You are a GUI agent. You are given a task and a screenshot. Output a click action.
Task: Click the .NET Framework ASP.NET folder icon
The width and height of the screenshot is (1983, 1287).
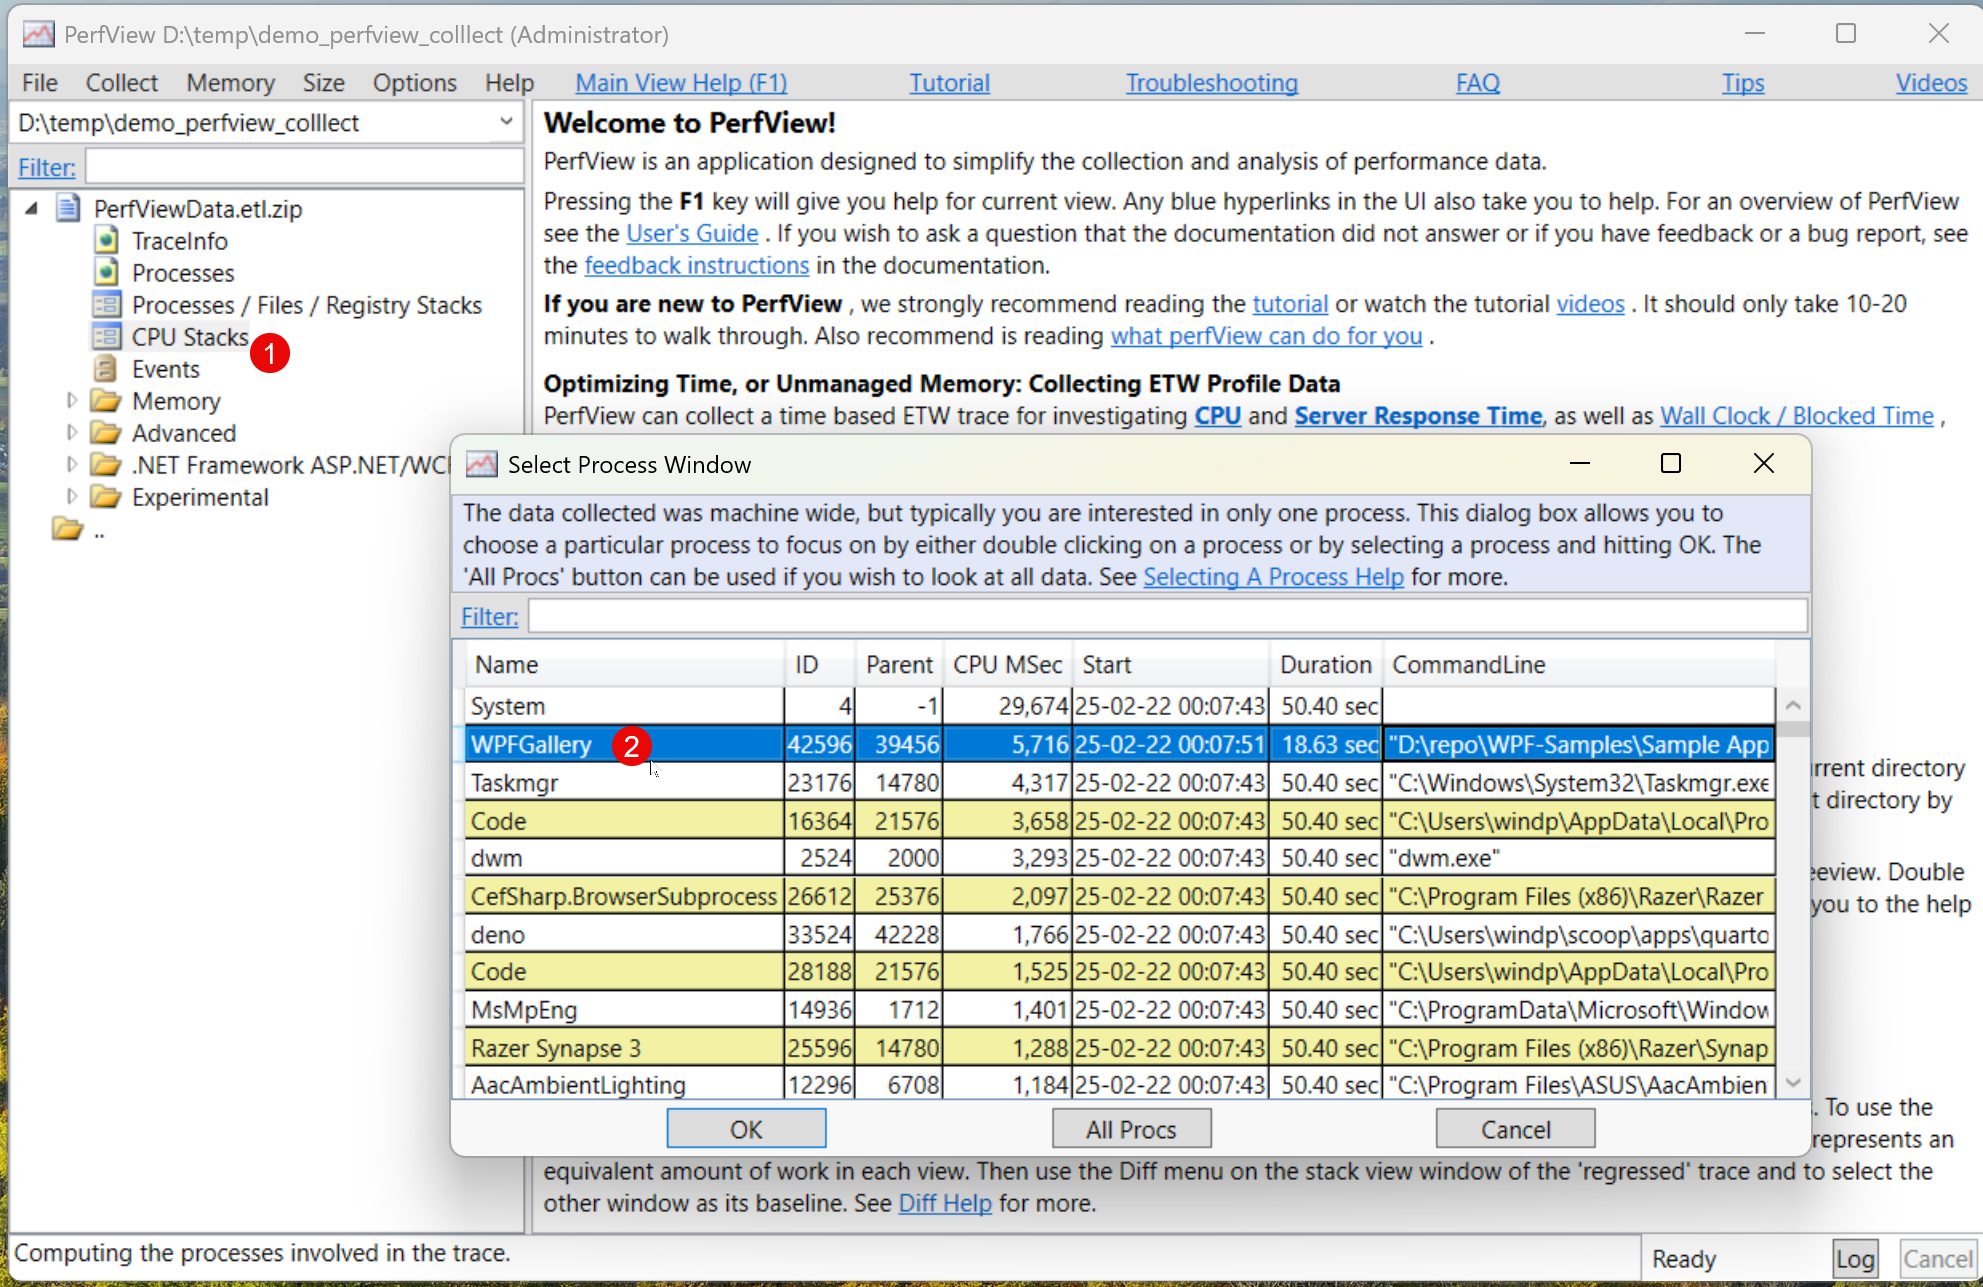click(105, 464)
